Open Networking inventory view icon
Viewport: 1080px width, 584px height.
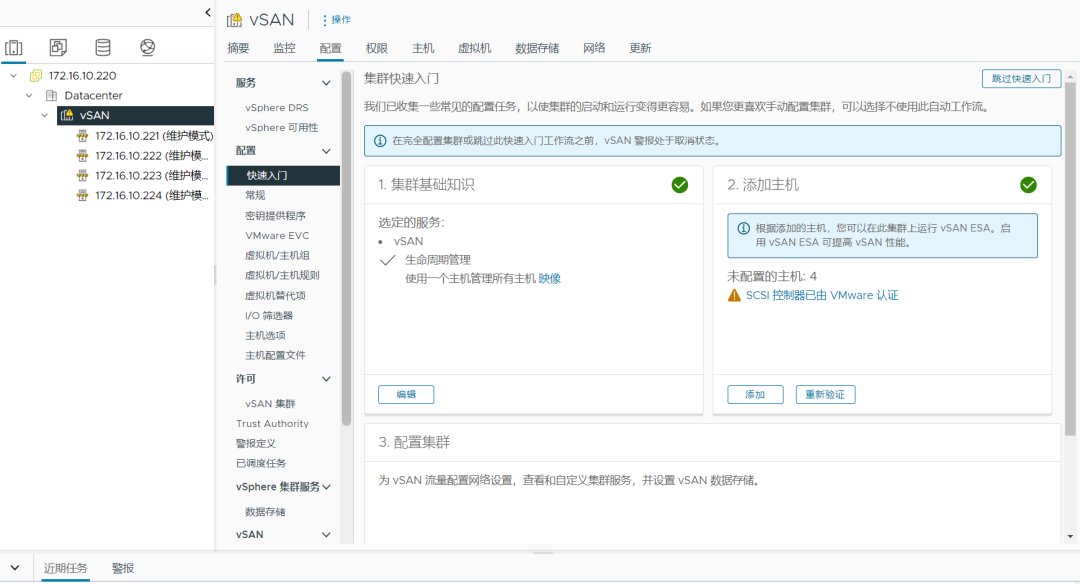click(147, 48)
